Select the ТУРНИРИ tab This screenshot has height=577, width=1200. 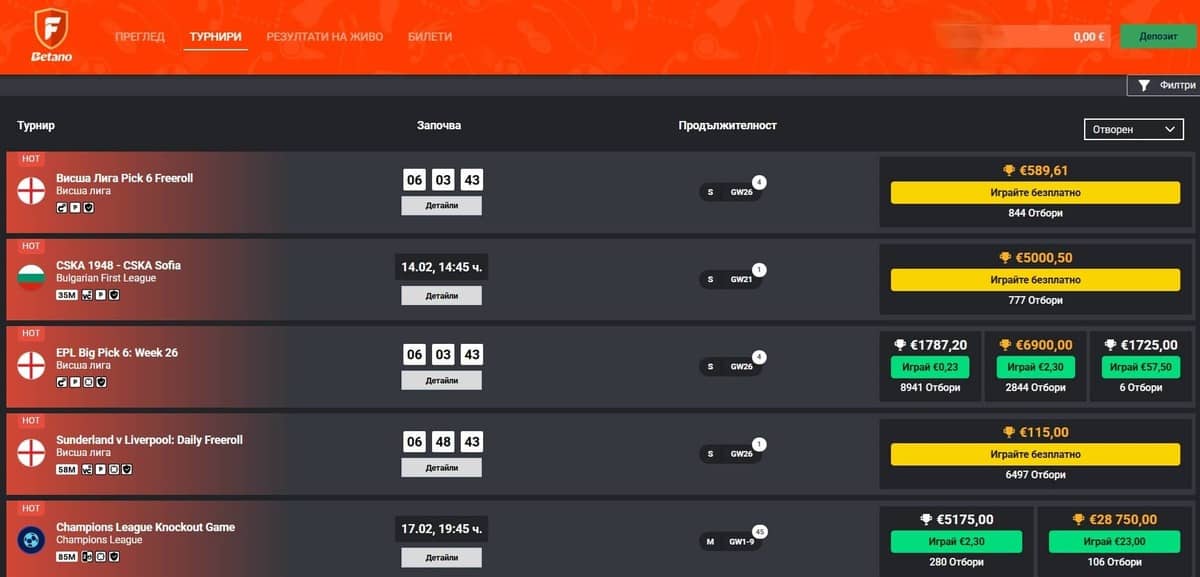point(215,37)
